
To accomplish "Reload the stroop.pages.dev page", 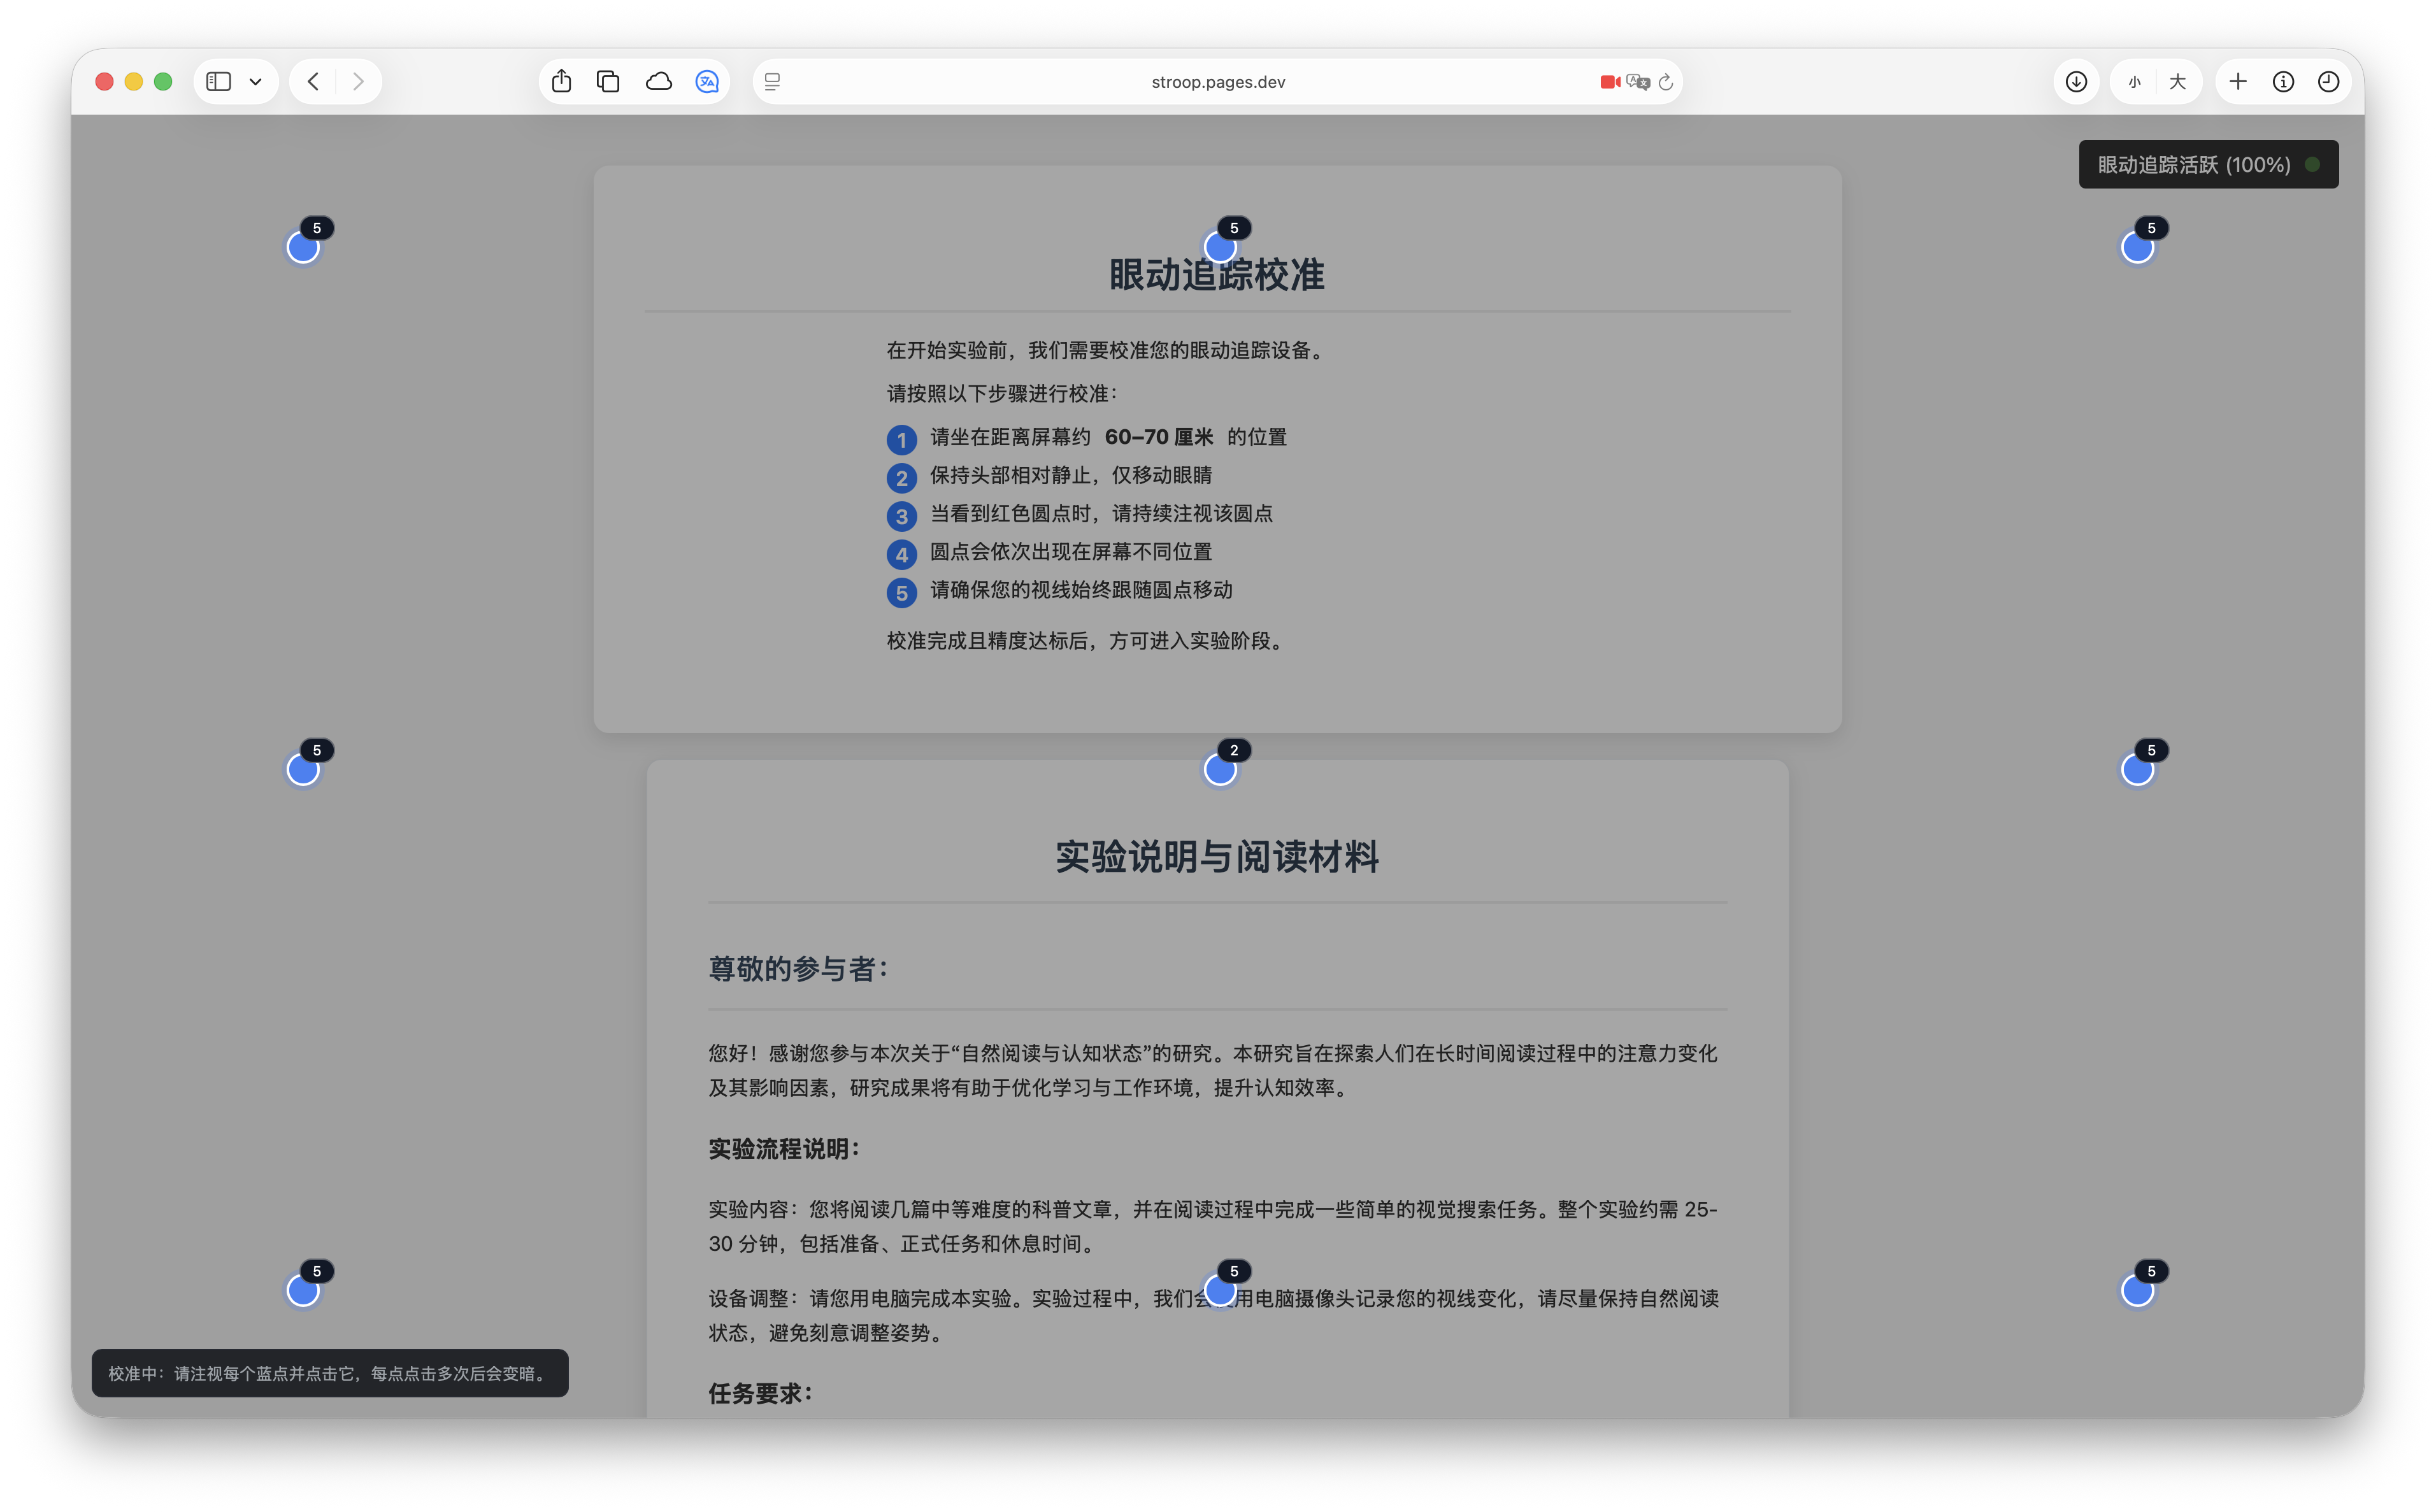I will 1666,81.
